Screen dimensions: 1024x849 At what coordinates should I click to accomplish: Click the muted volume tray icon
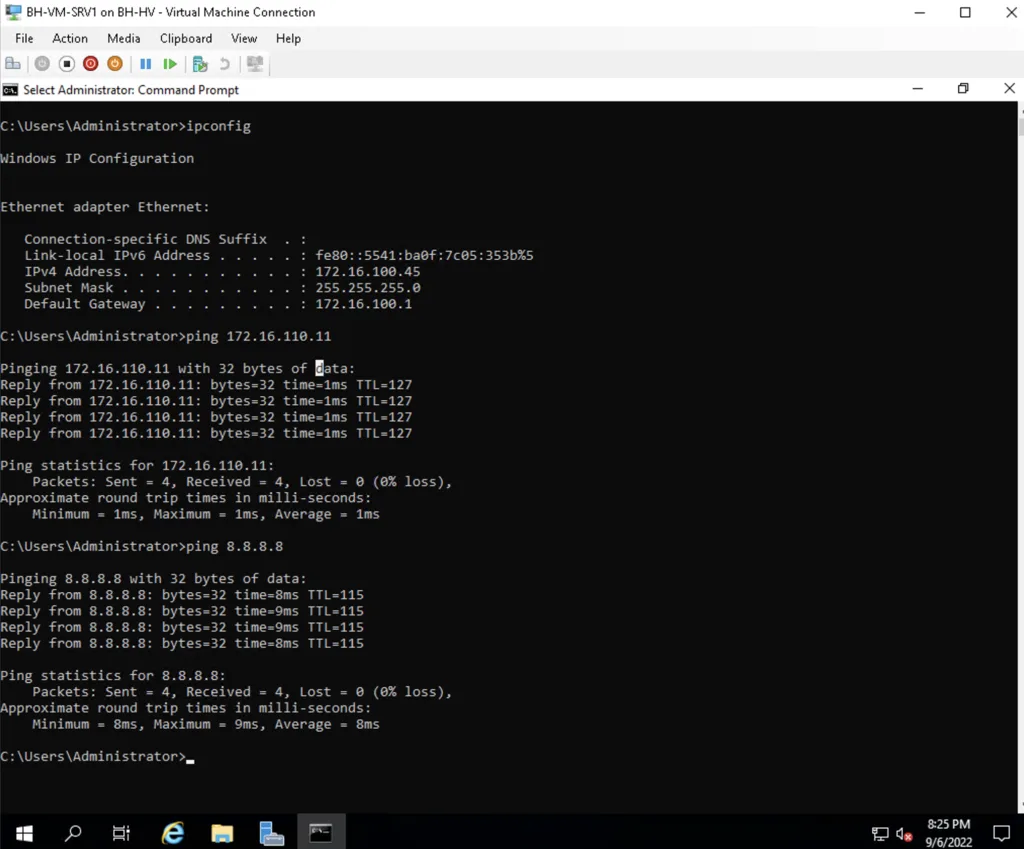pos(903,833)
